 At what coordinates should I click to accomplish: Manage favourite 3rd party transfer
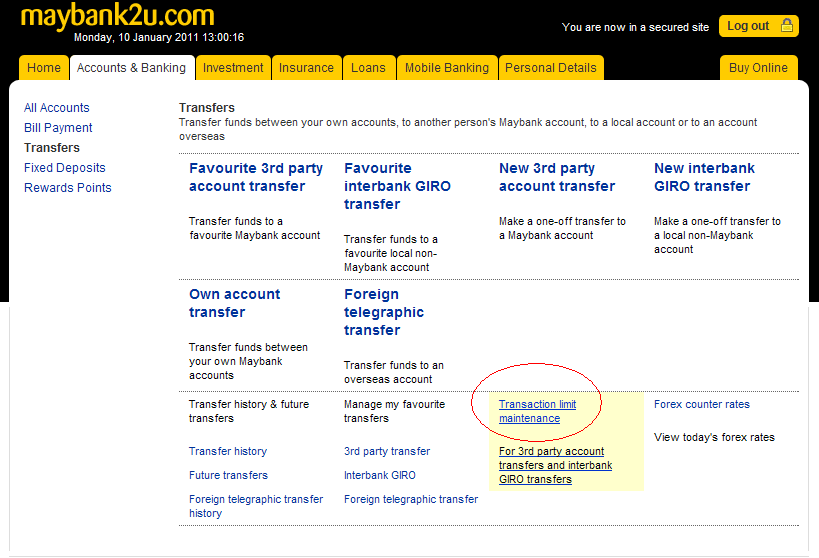[387, 451]
